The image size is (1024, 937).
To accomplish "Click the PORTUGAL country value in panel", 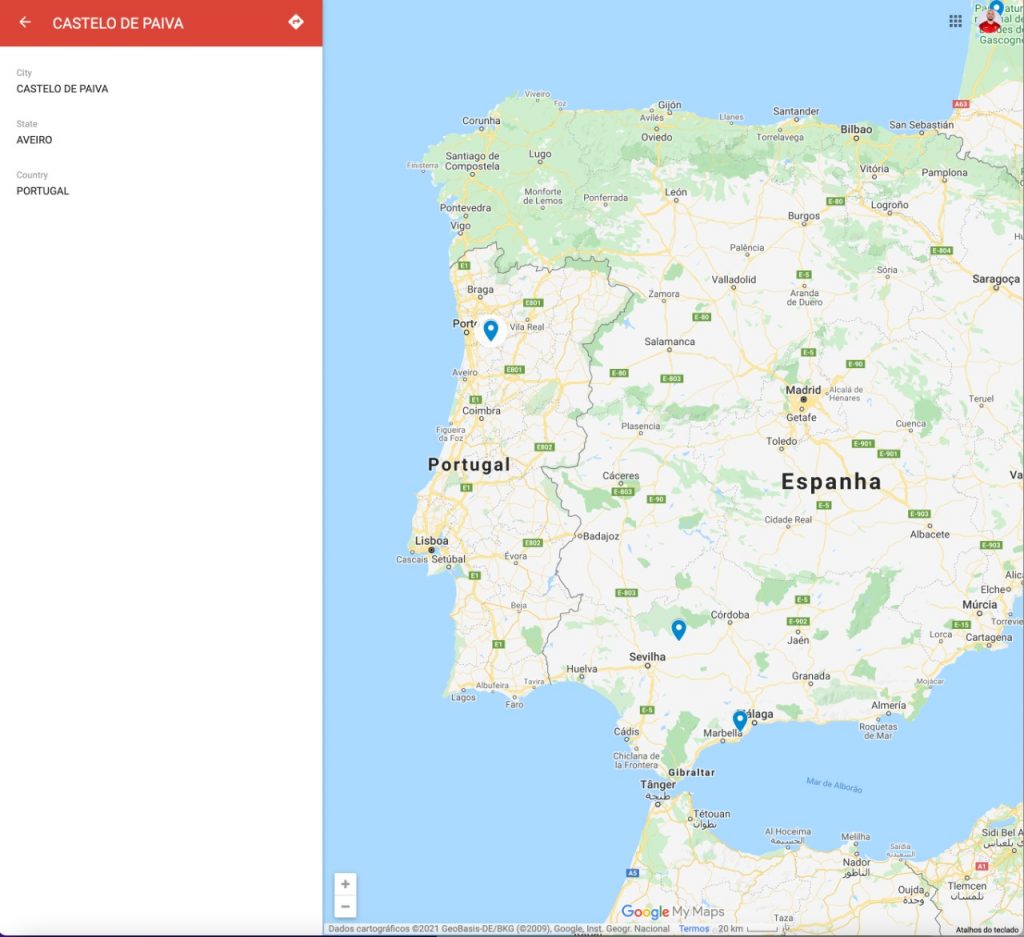I will [x=43, y=191].
